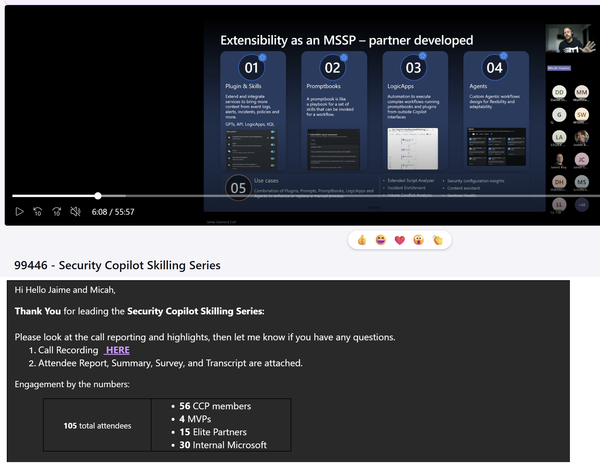The height and width of the screenshot is (466, 600).
Task: Click the photo avatar beside the JC avatar
Action: click(559, 160)
